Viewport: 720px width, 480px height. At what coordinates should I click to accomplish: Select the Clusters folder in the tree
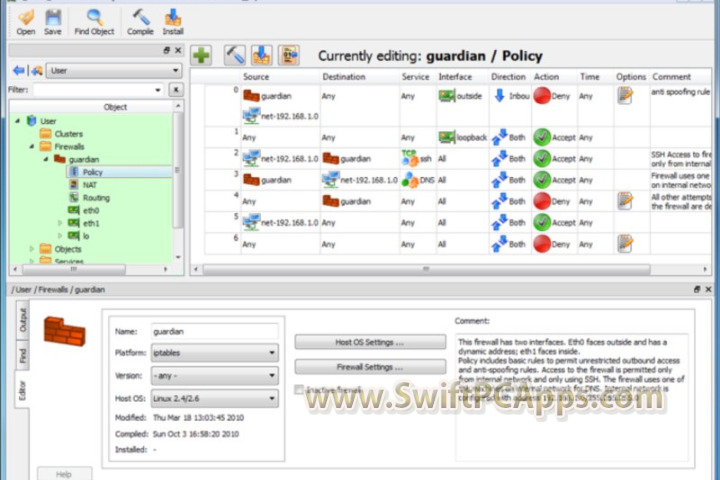pos(68,134)
